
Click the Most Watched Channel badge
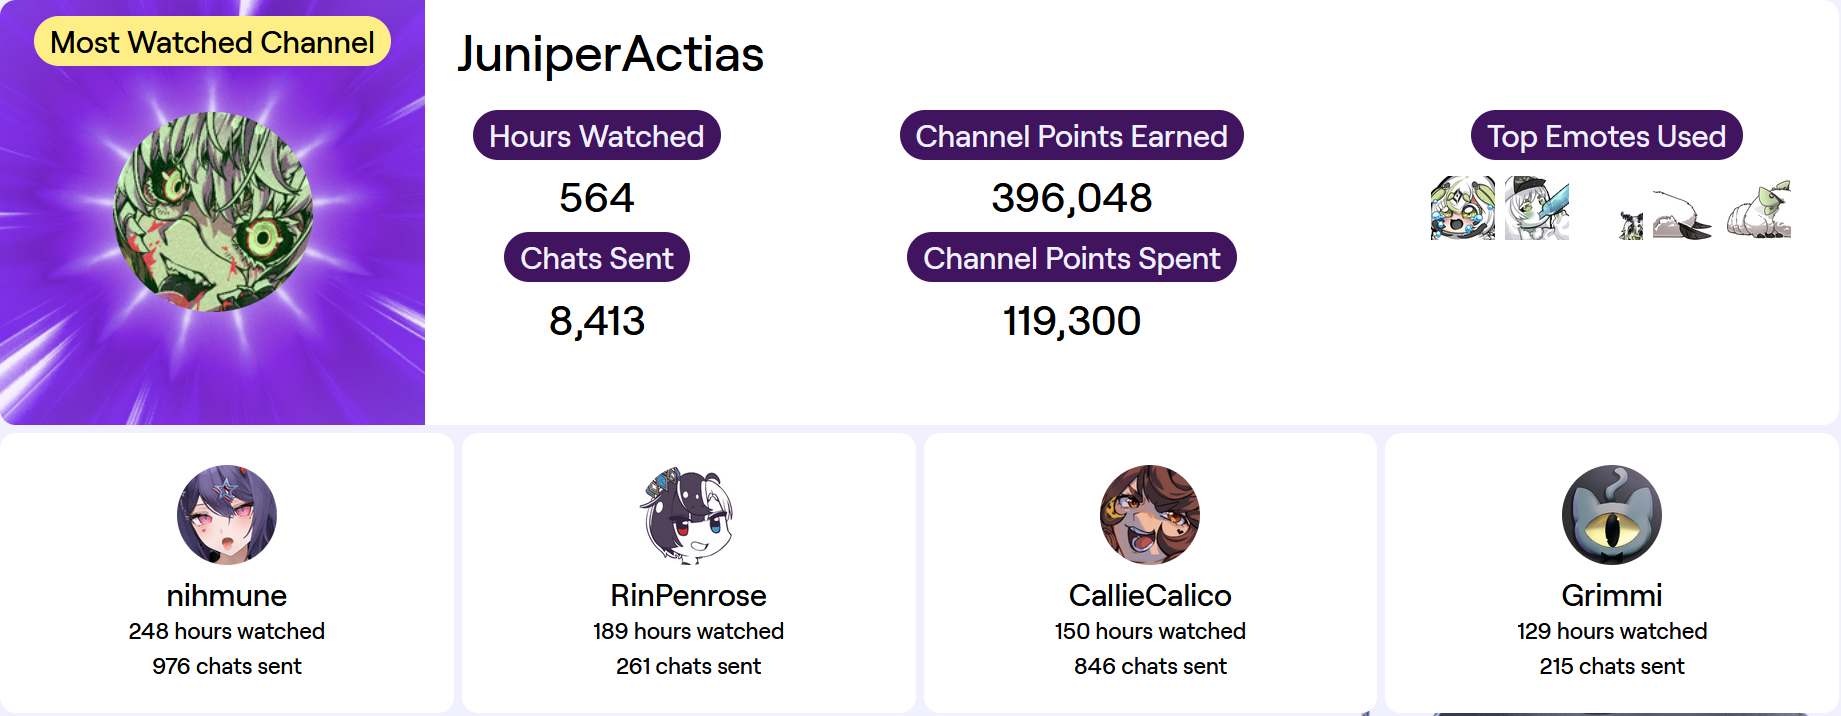212,42
